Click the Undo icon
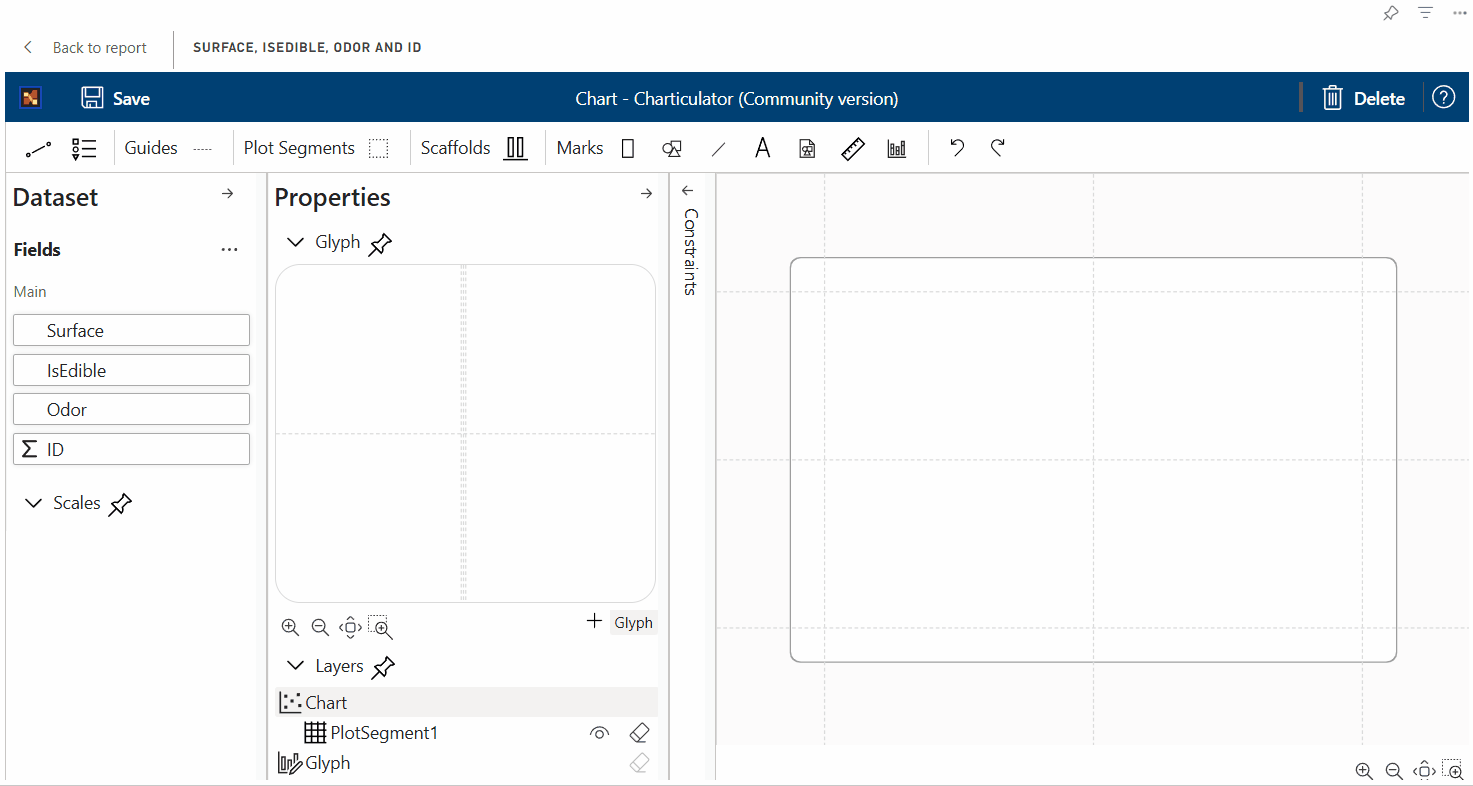Image resolution: width=1473 pixels, height=786 pixels. [956, 147]
